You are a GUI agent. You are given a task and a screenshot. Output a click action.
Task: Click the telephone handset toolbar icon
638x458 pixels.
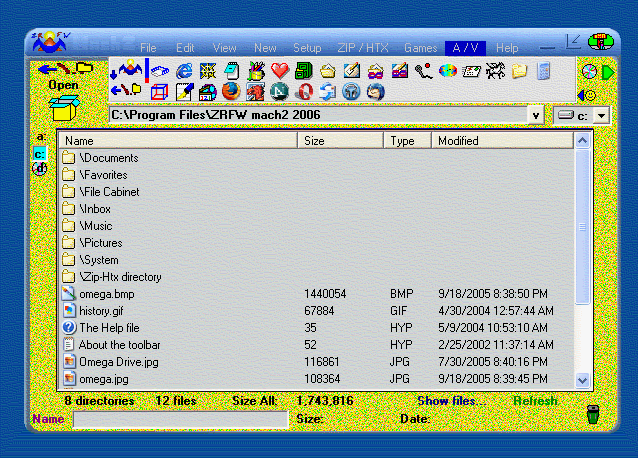click(x=423, y=71)
